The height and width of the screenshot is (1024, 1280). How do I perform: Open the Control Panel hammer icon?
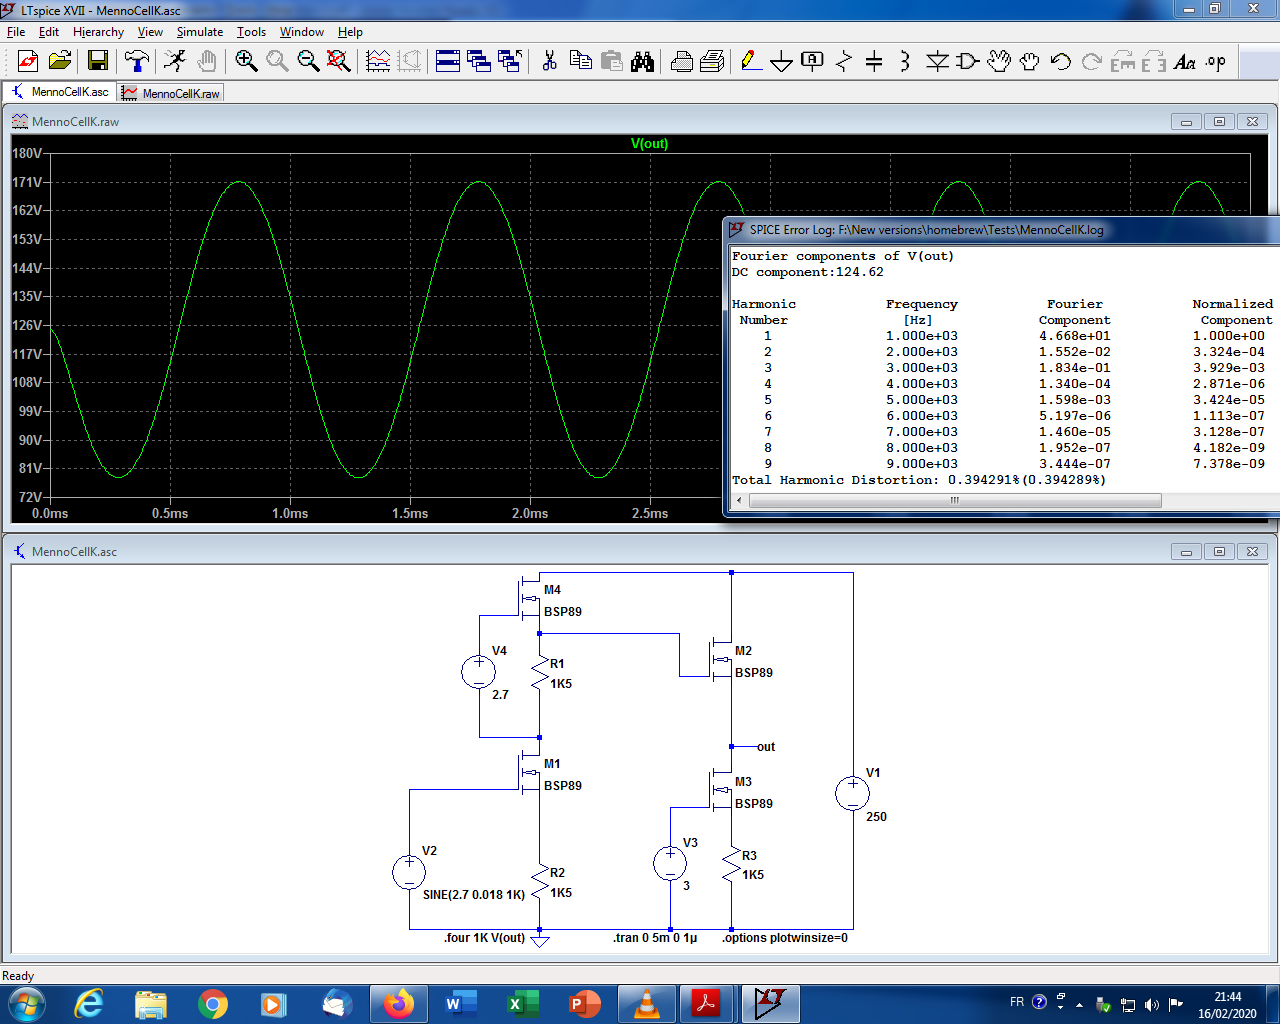click(x=137, y=61)
